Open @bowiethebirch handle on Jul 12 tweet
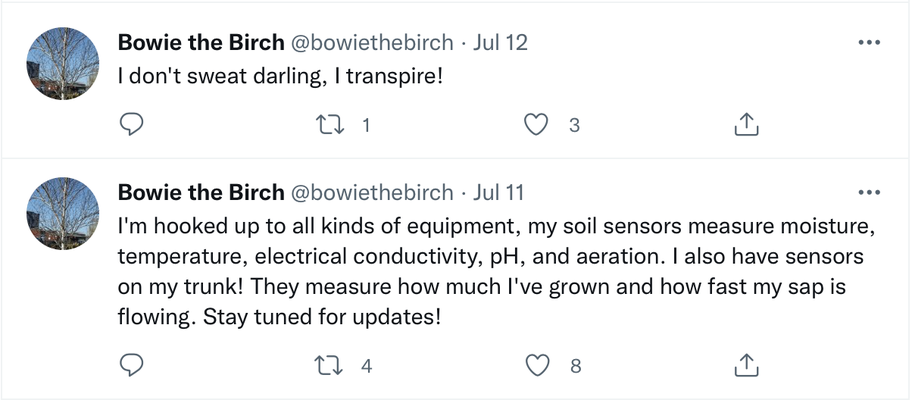This screenshot has width=912, height=400. pyautogui.click(x=372, y=43)
